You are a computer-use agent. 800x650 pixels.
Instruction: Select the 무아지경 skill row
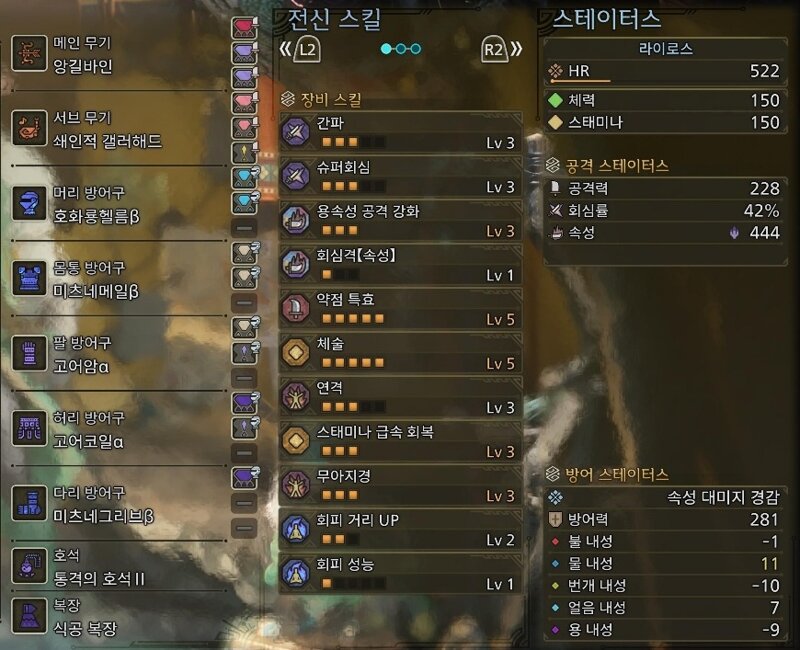pyautogui.click(x=401, y=485)
